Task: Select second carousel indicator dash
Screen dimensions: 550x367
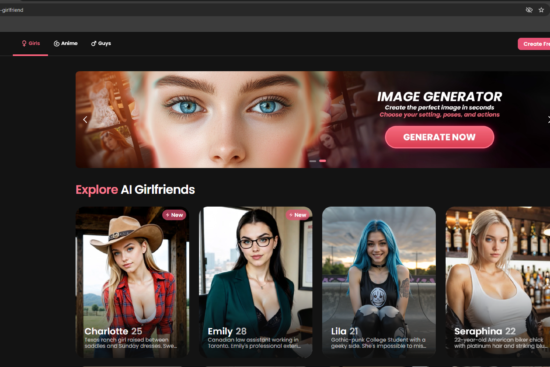Action: click(323, 161)
